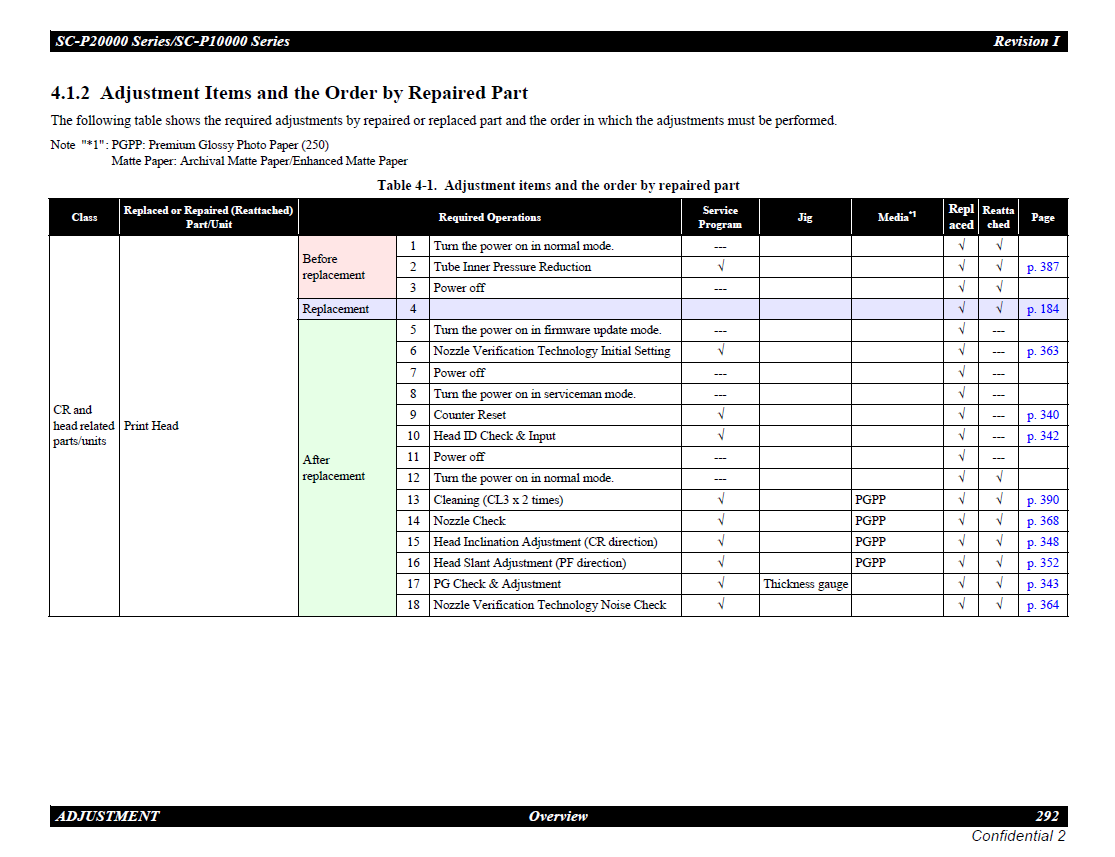Screen dimensions: 1115x857
Task: Follow p. 352 link for Head Slant Adjustment
Action: pyautogui.click(x=1042, y=563)
